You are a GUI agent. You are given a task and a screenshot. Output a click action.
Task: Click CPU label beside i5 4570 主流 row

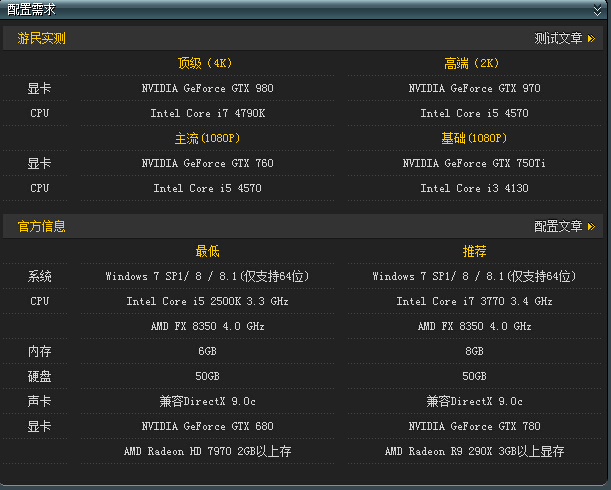pyautogui.click(x=39, y=188)
